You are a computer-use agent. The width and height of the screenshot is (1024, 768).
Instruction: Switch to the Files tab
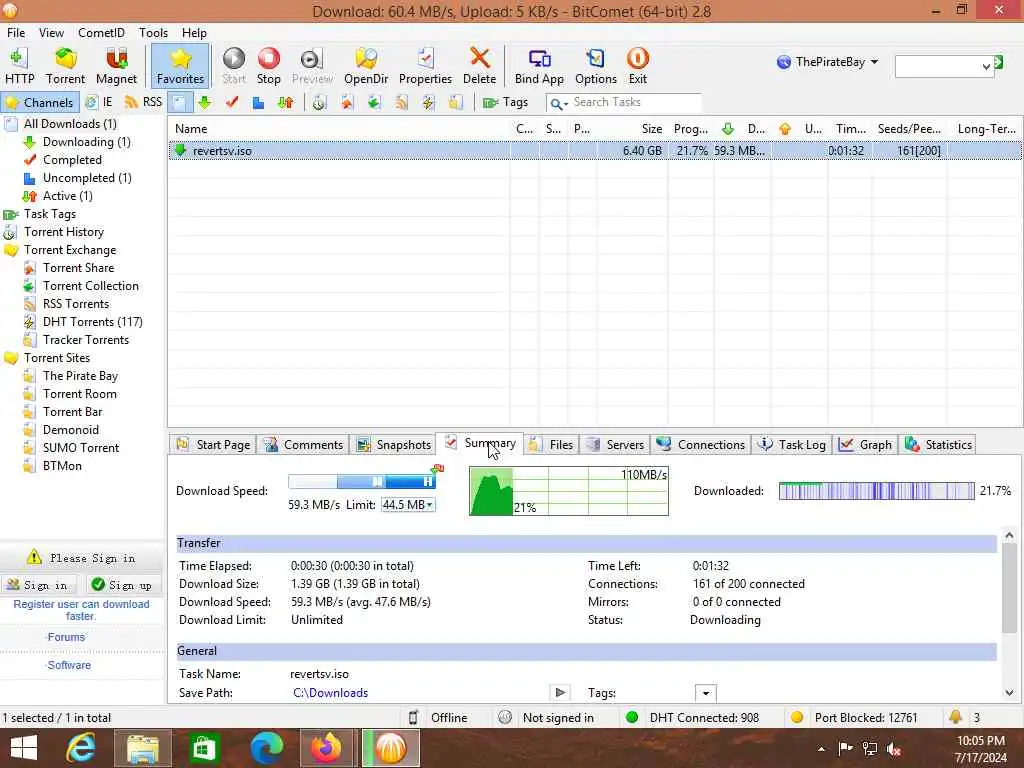pos(551,445)
